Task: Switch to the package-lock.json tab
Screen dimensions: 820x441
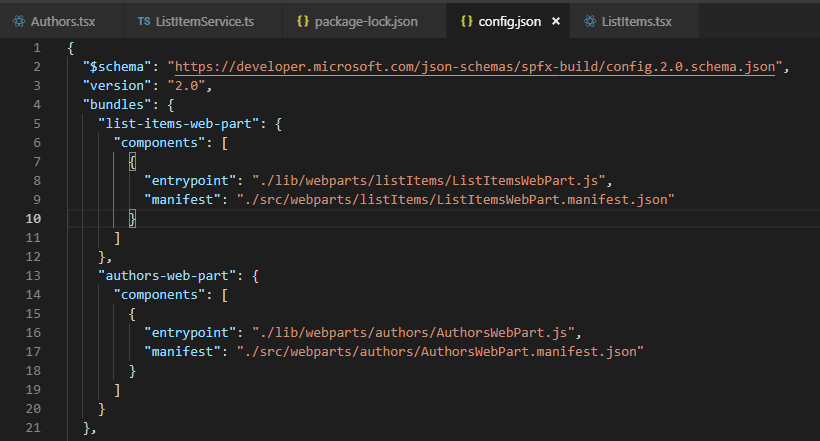Action: [365, 21]
